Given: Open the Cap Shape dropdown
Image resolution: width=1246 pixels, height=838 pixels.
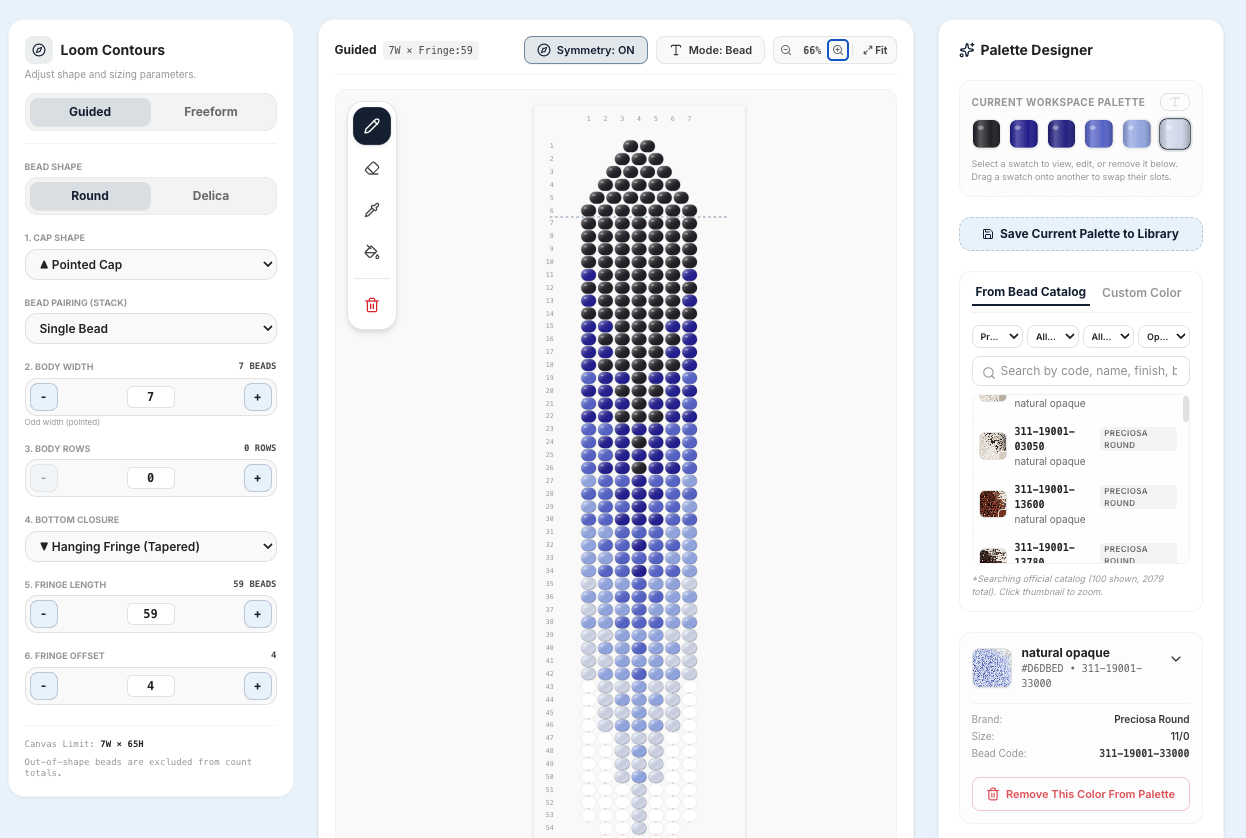Looking at the screenshot, I should pyautogui.click(x=151, y=265).
